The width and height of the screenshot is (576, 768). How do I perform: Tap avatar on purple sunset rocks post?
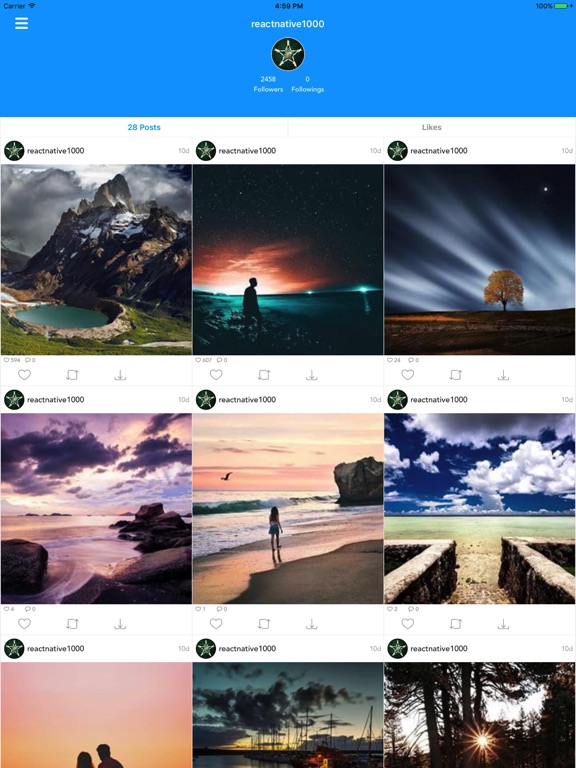[x=14, y=400]
